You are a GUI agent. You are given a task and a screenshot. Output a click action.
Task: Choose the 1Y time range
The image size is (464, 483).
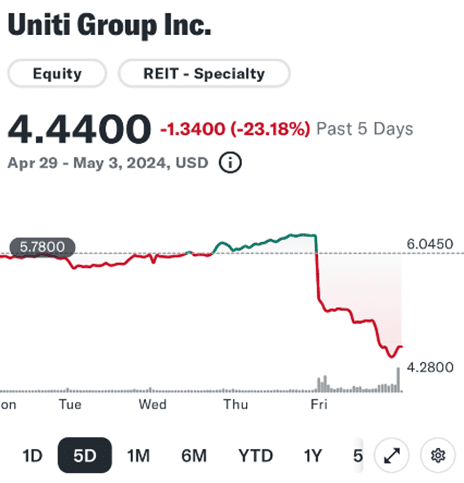(x=313, y=456)
